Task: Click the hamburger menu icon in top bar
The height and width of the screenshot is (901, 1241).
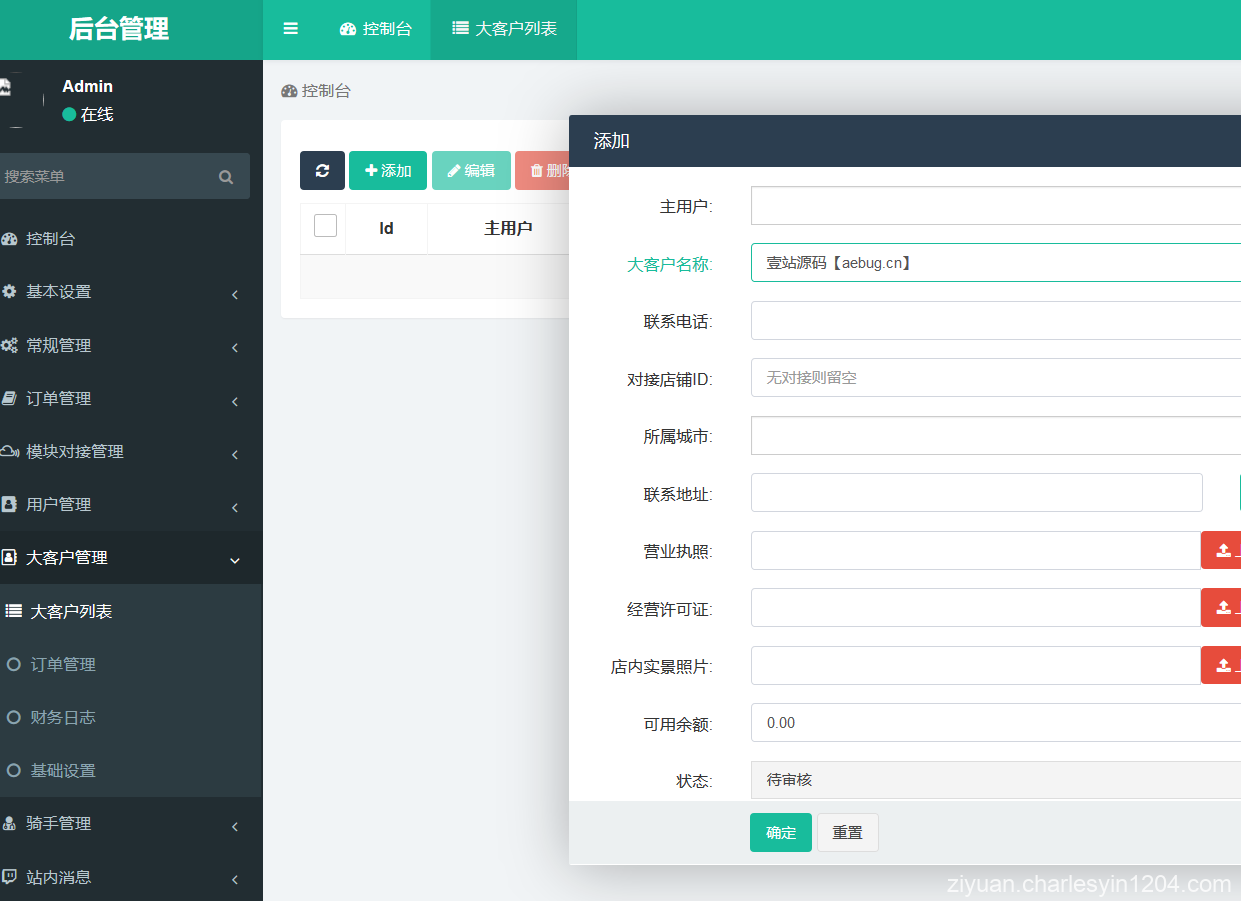Action: (x=291, y=29)
